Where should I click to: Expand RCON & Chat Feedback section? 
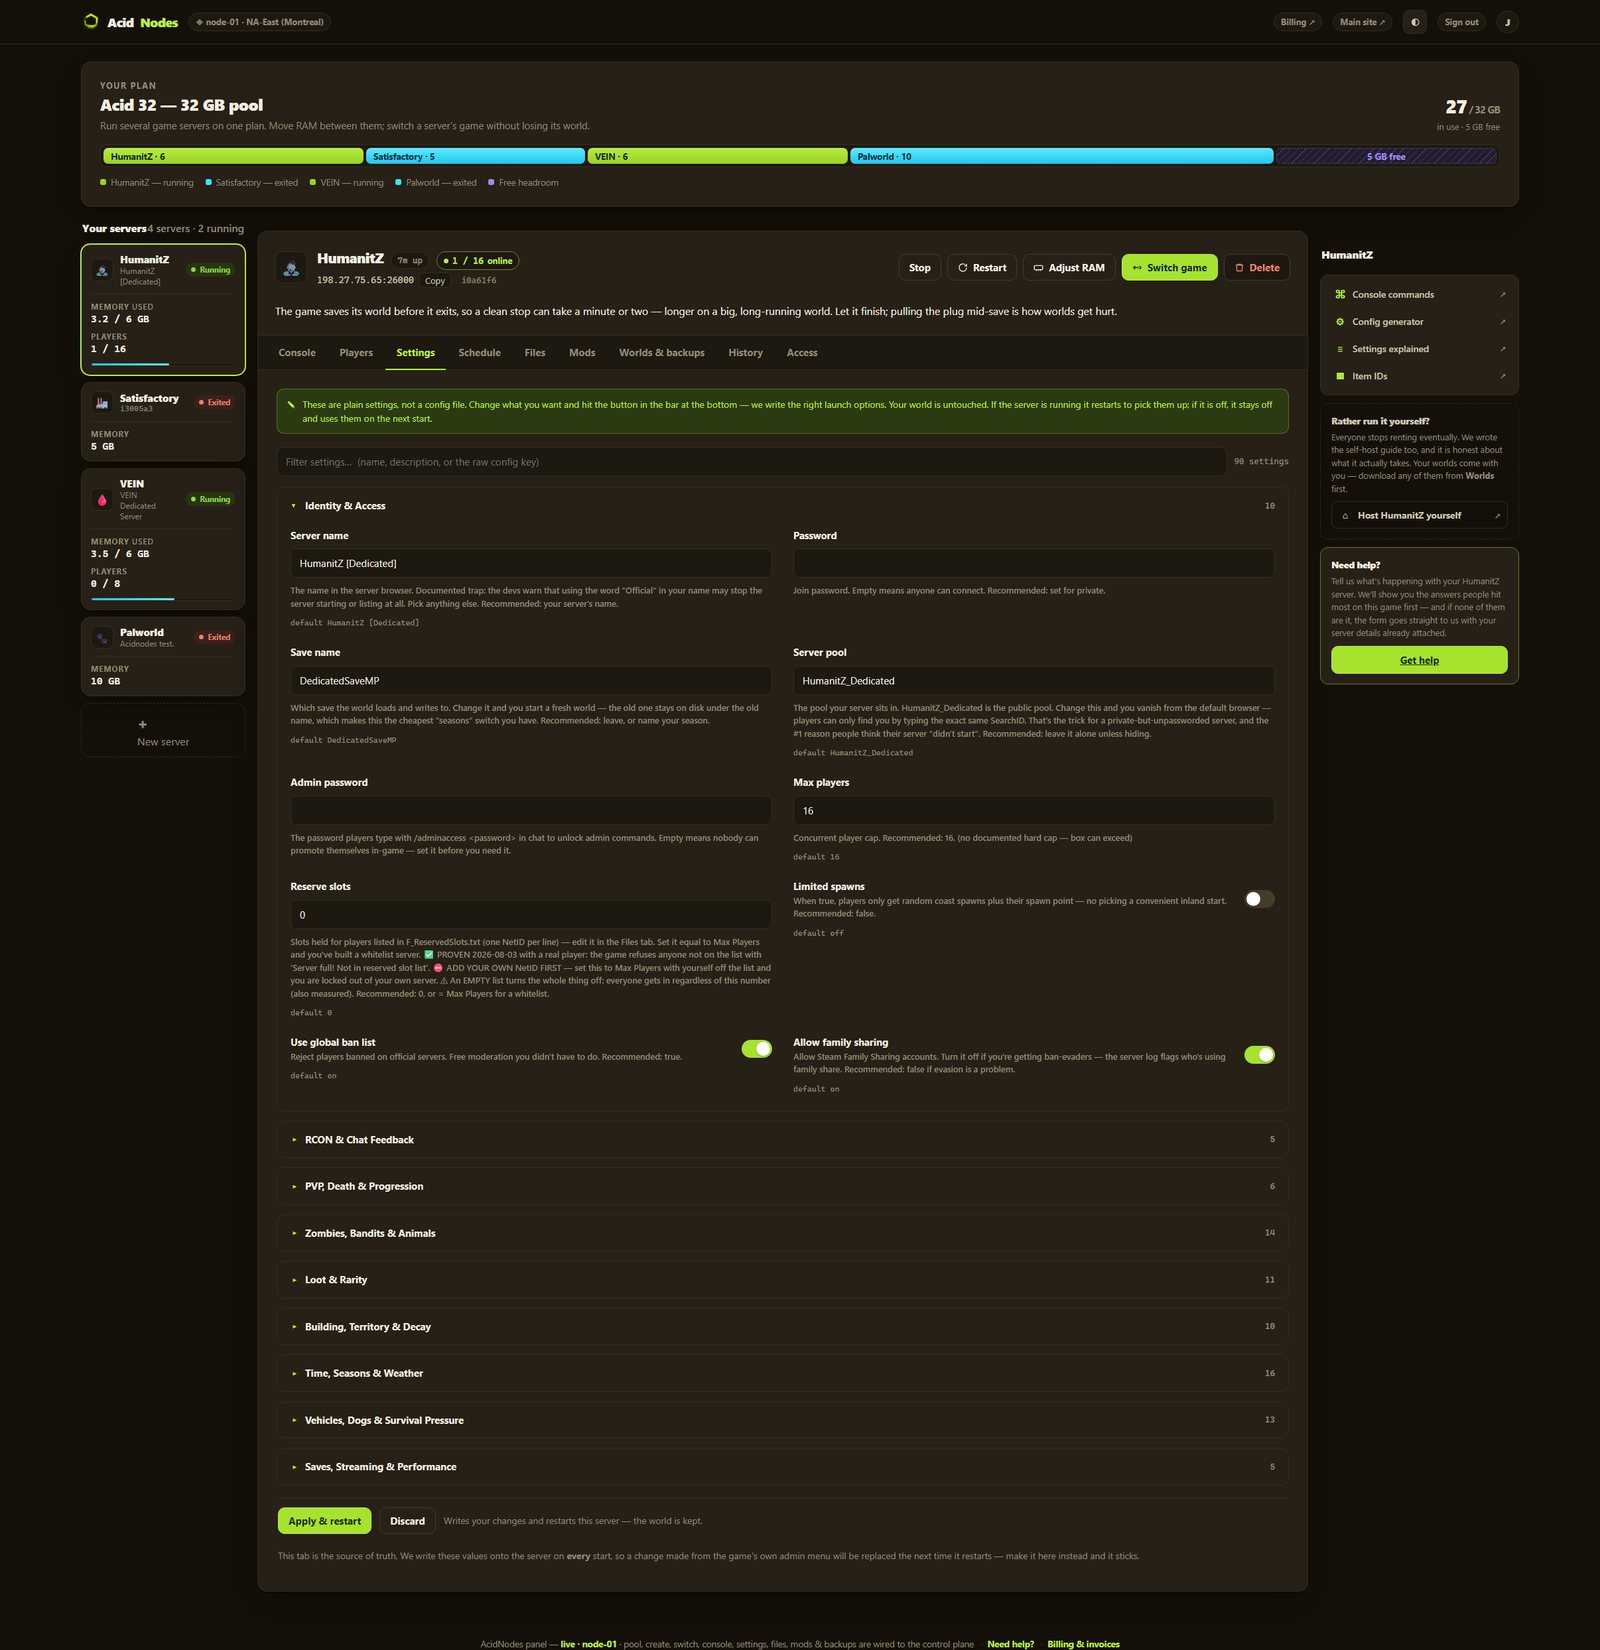[782, 1140]
